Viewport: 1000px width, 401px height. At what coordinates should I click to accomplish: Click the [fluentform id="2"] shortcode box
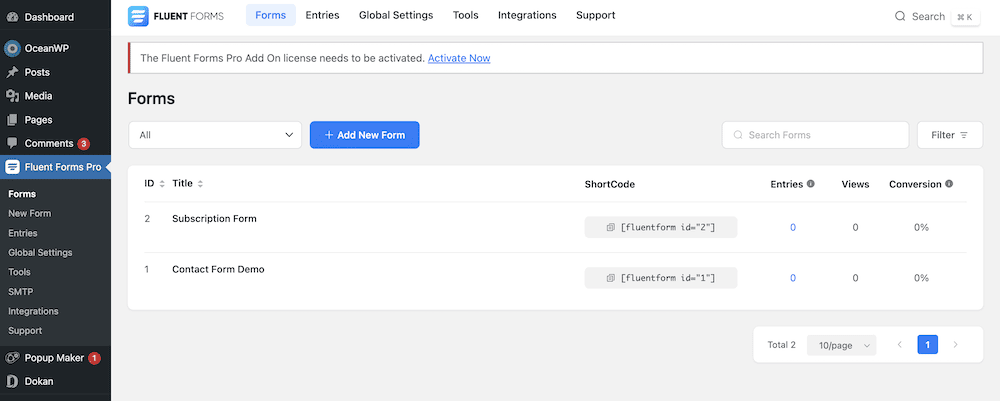pyautogui.click(x=661, y=227)
